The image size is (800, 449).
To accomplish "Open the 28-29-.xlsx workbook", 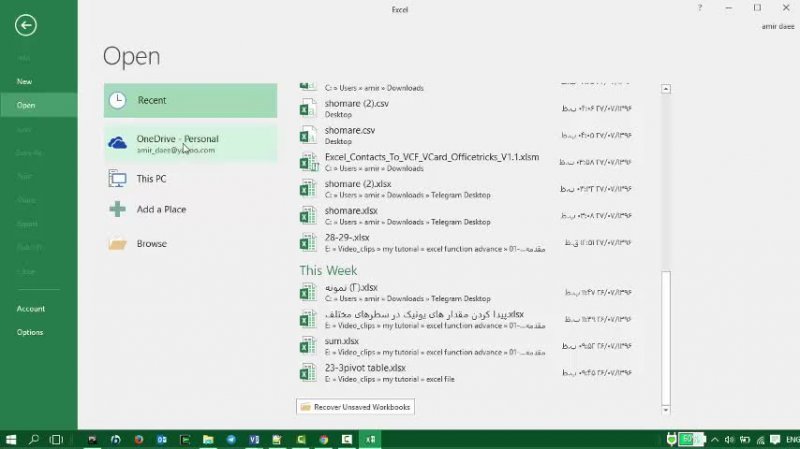I will 347,238.
